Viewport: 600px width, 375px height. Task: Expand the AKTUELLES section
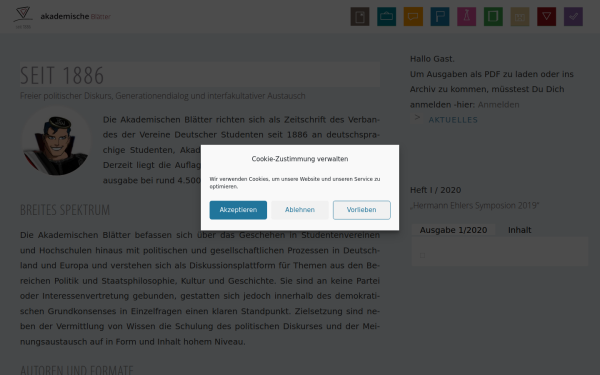pyautogui.click(x=453, y=120)
